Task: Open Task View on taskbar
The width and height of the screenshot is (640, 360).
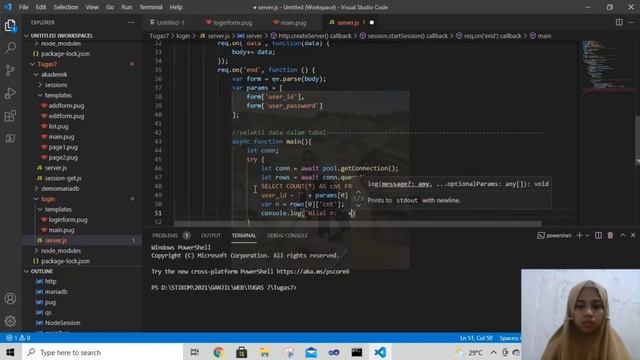Action: tap(195, 352)
